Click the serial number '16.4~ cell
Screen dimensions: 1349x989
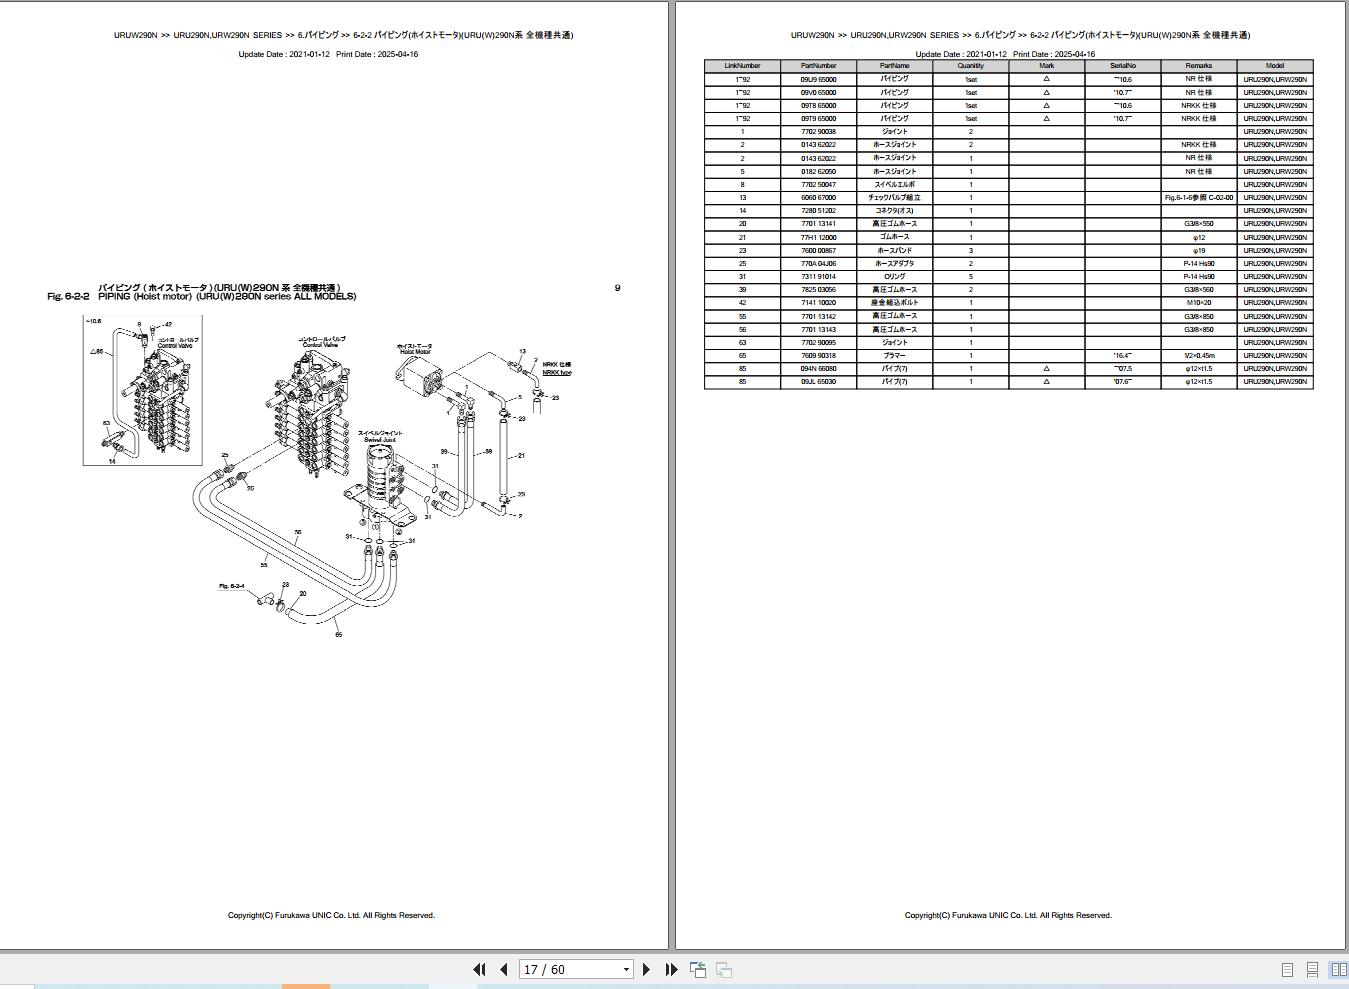pos(1122,355)
